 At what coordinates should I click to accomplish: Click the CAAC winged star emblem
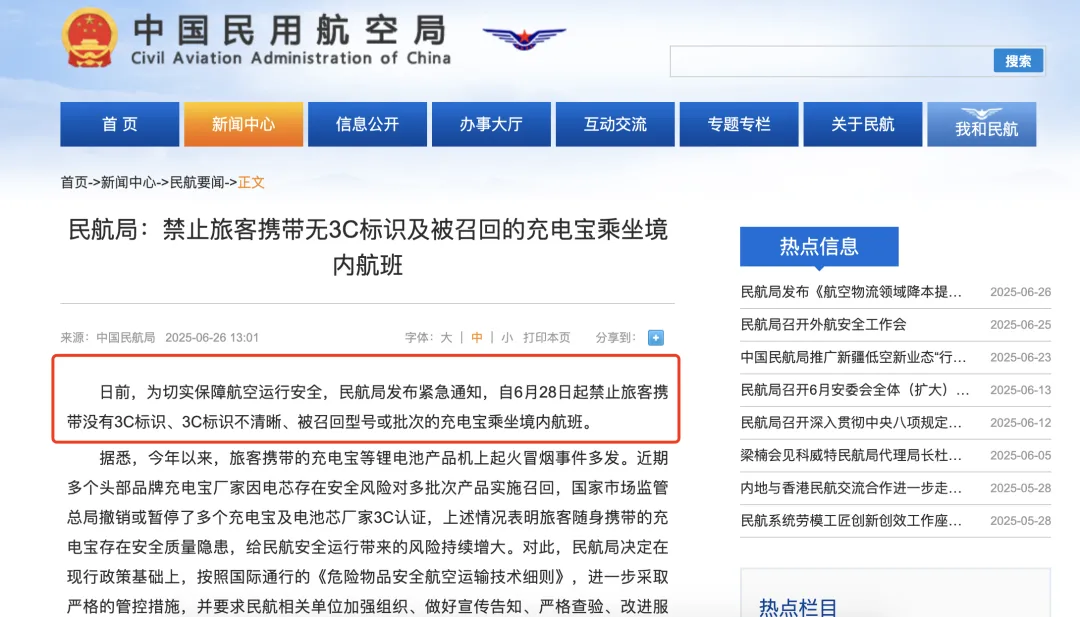[524, 38]
